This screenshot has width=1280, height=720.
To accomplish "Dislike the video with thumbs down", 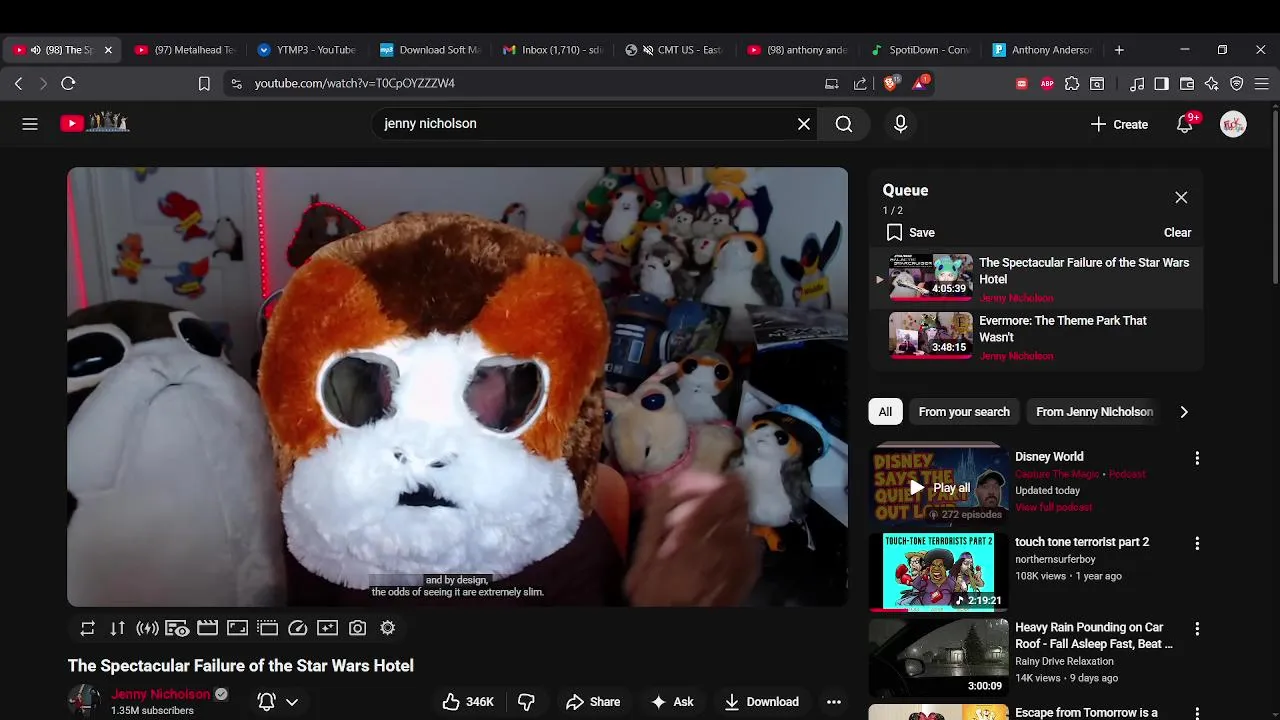I will pyautogui.click(x=526, y=702).
